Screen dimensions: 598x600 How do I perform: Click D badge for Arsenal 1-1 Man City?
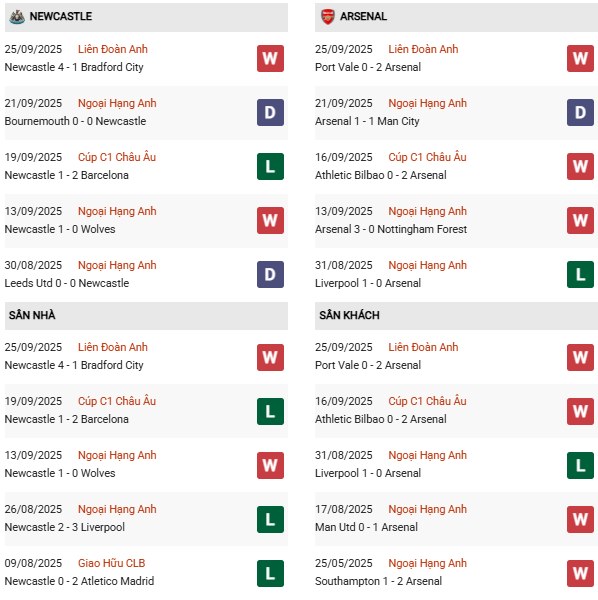(580, 112)
